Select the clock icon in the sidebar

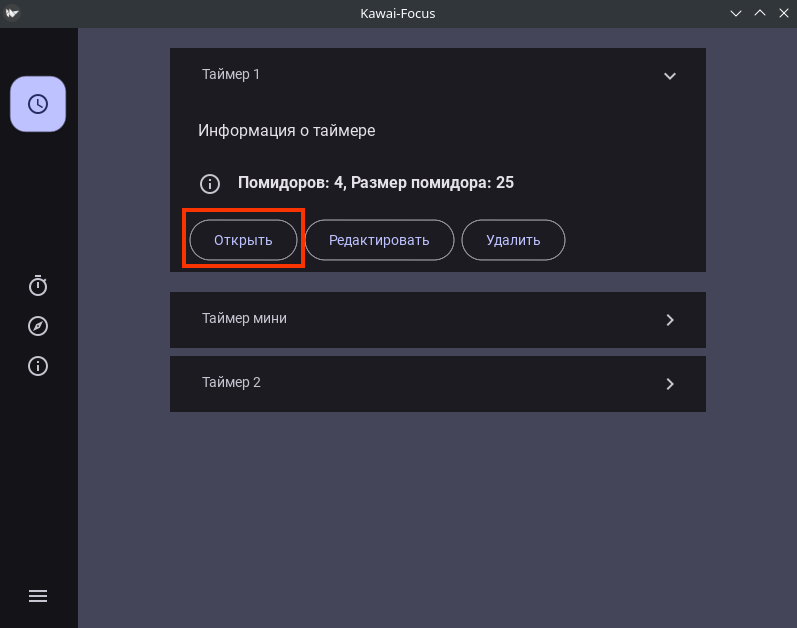(x=38, y=104)
